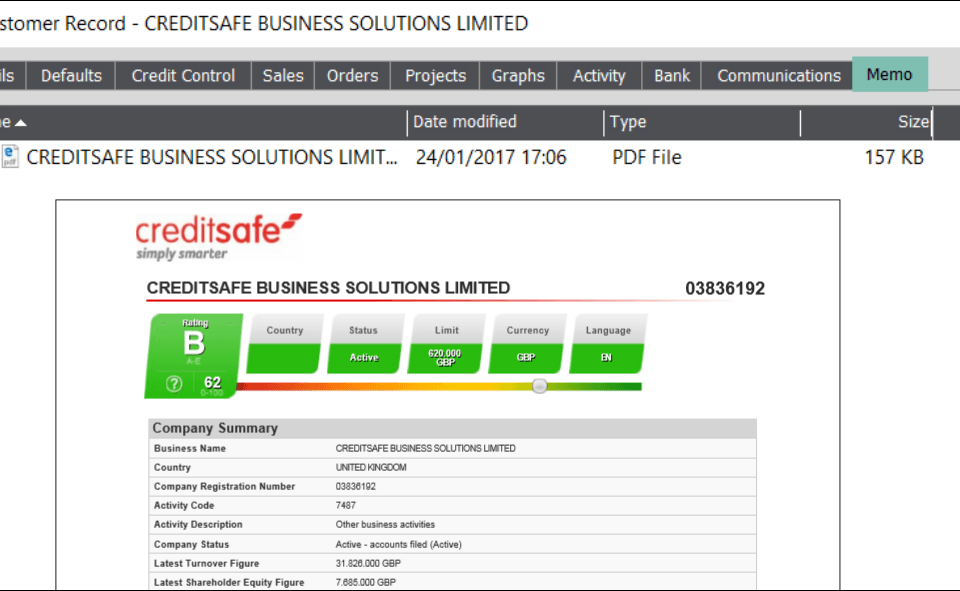The width and height of the screenshot is (960, 591).
Task: Click the Memo tab
Action: 890,74
